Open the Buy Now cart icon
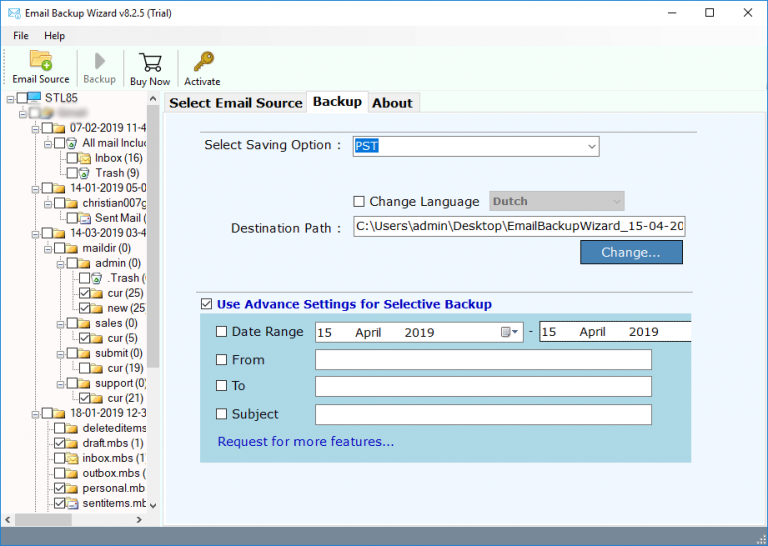768x546 pixels. (150, 61)
